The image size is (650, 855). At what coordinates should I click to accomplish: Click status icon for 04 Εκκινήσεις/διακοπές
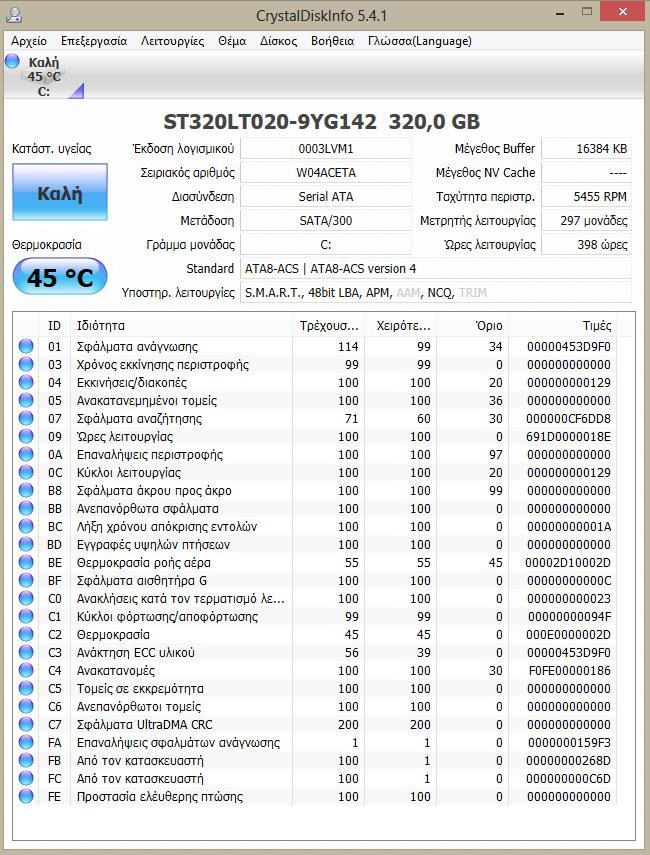(26, 382)
